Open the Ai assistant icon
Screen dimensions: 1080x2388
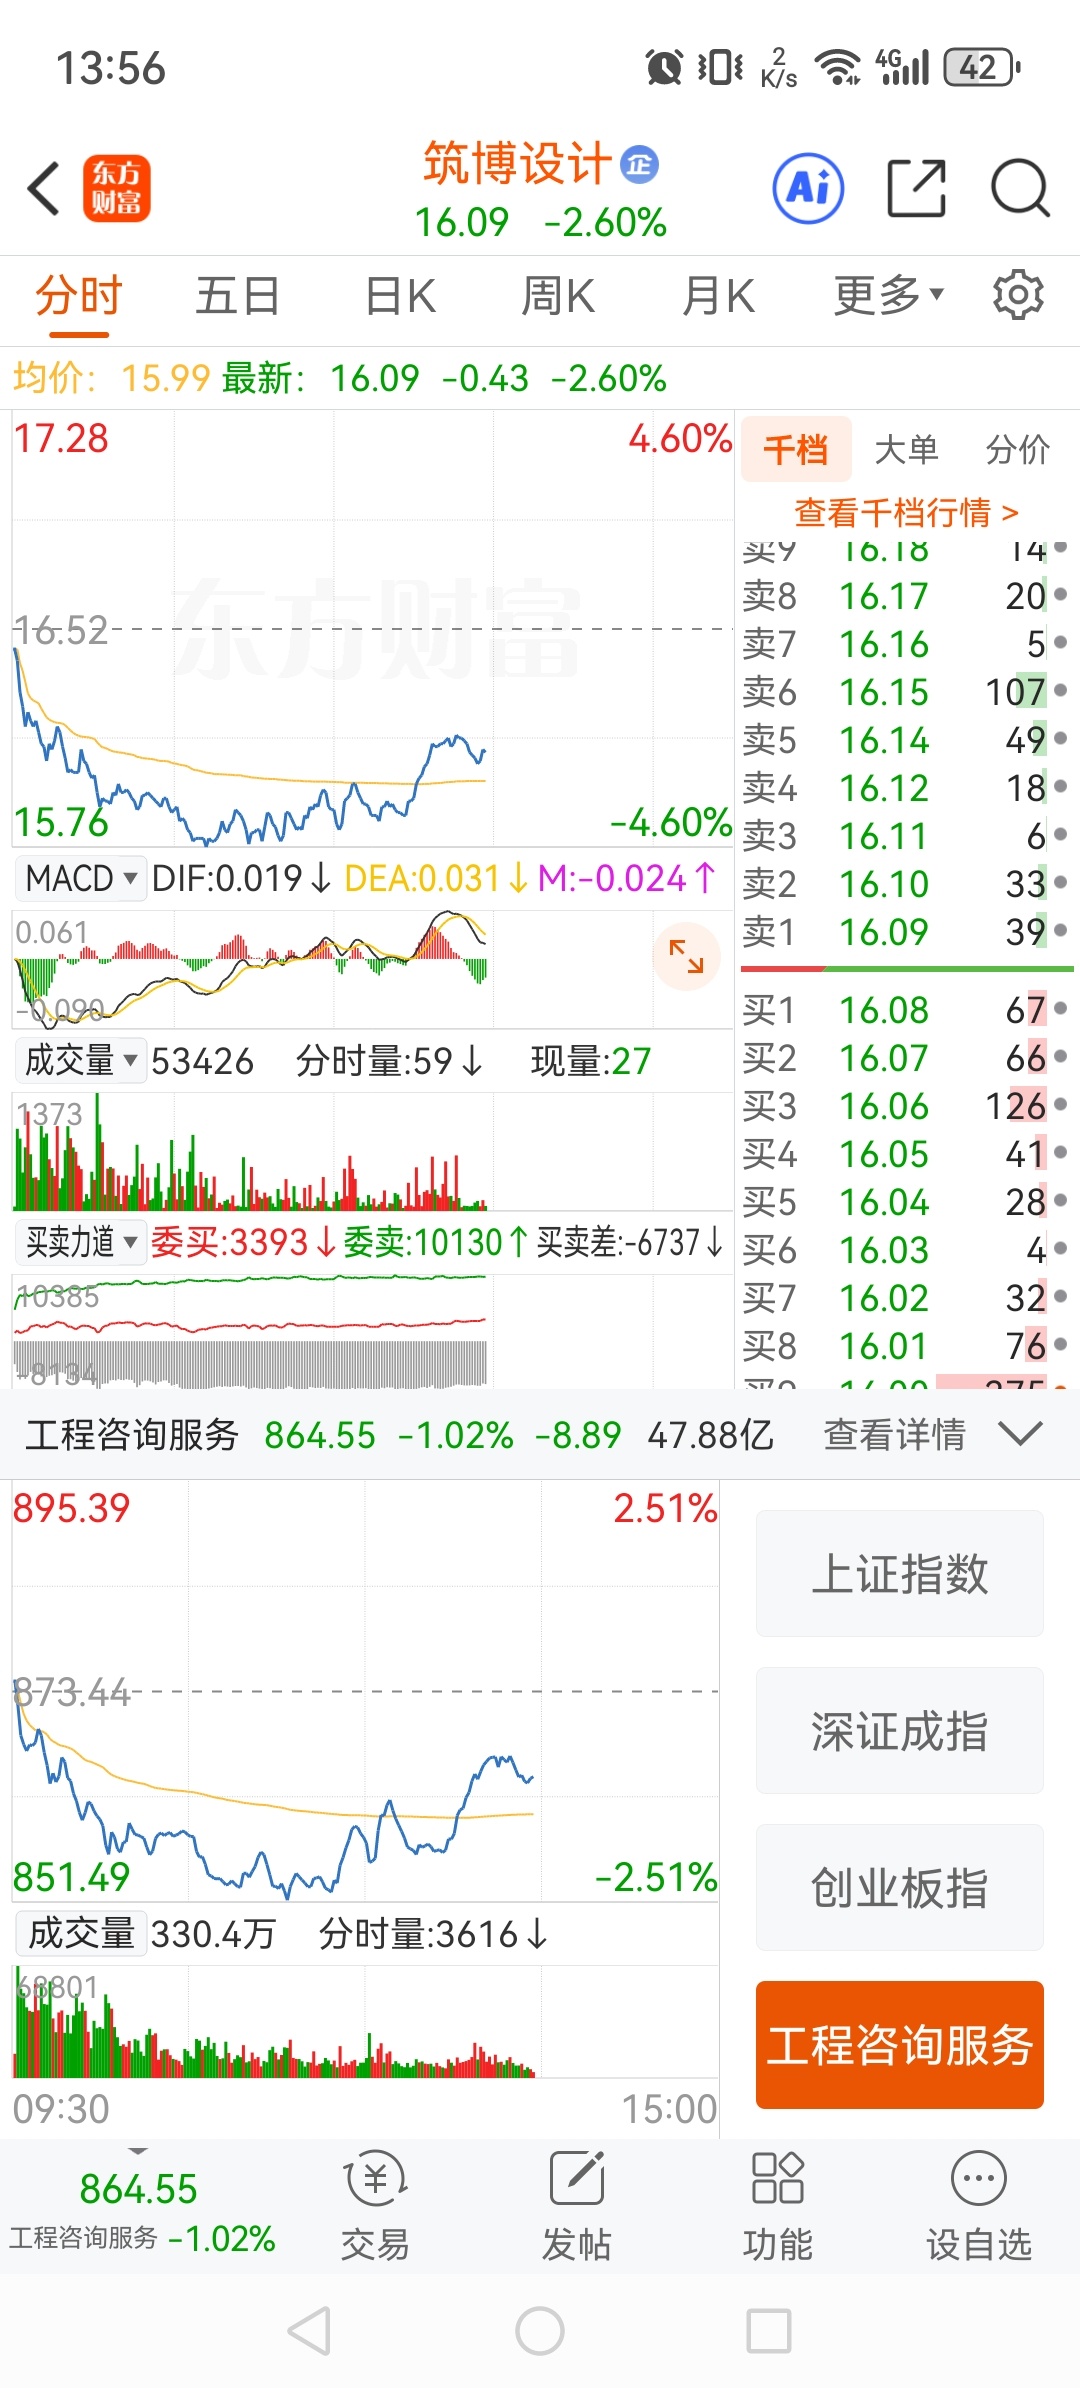click(x=808, y=188)
